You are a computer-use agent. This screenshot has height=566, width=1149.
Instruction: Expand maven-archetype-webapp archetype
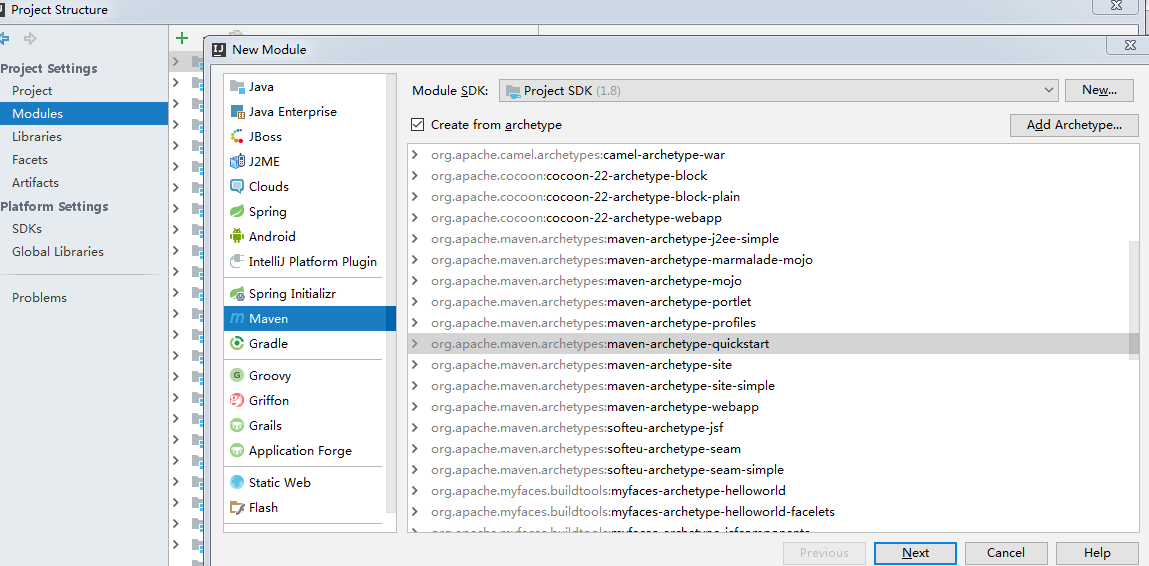pos(415,407)
